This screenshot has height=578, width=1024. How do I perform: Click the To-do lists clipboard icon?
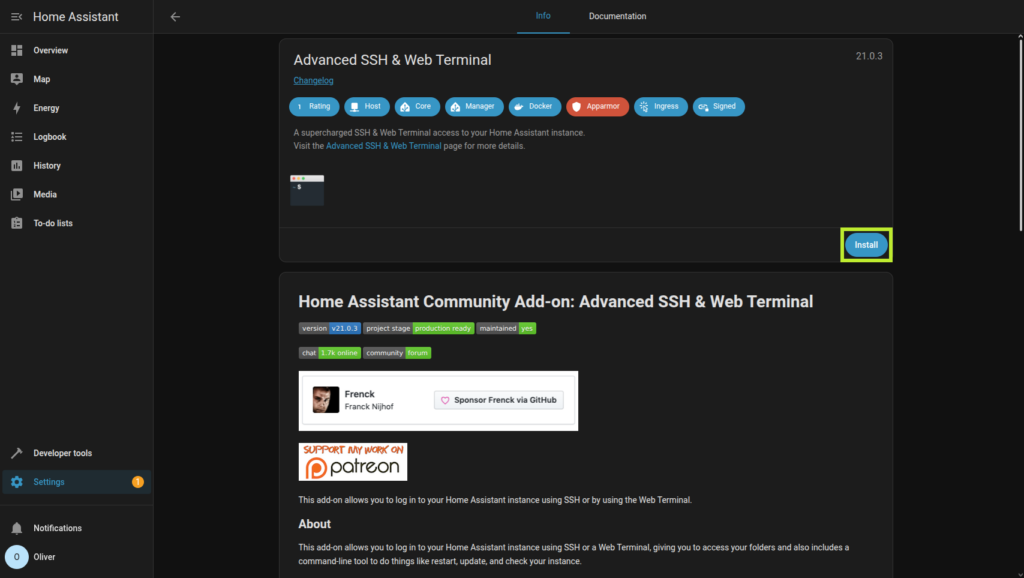(x=17, y=223)
